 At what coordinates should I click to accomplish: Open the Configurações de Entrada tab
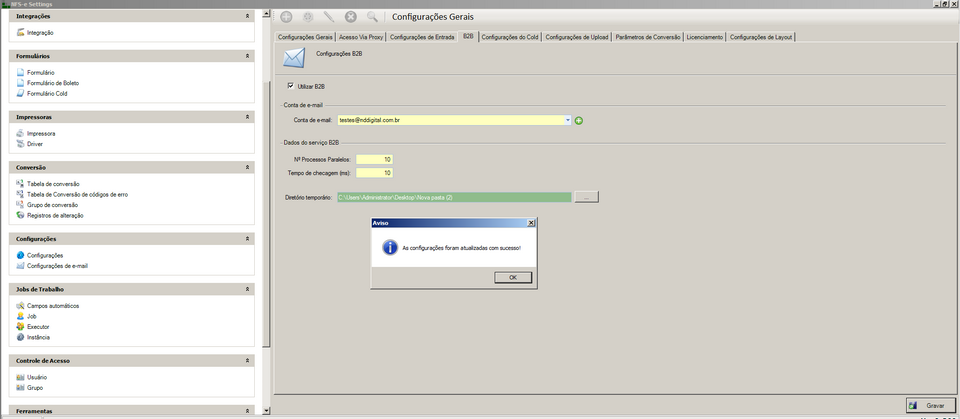pyautogui.click(x=422, y=37)
